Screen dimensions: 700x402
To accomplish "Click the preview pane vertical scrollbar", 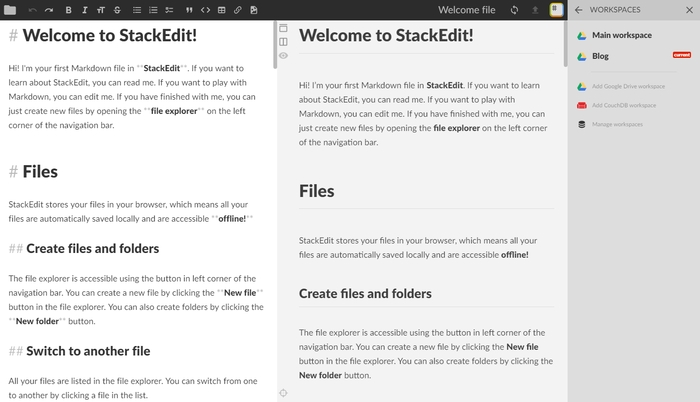I will [565, 44].
